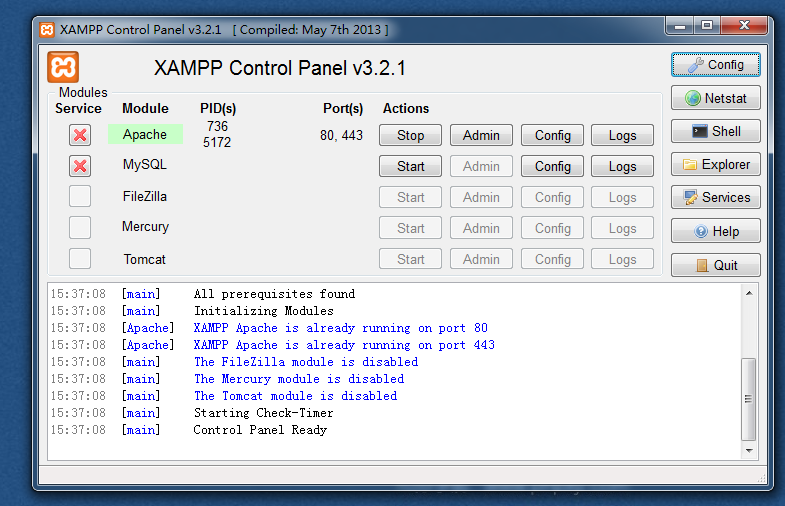Click the log scrollbar up arrow
This screenshot has height=506, width=785.
[x=749, y=293]
